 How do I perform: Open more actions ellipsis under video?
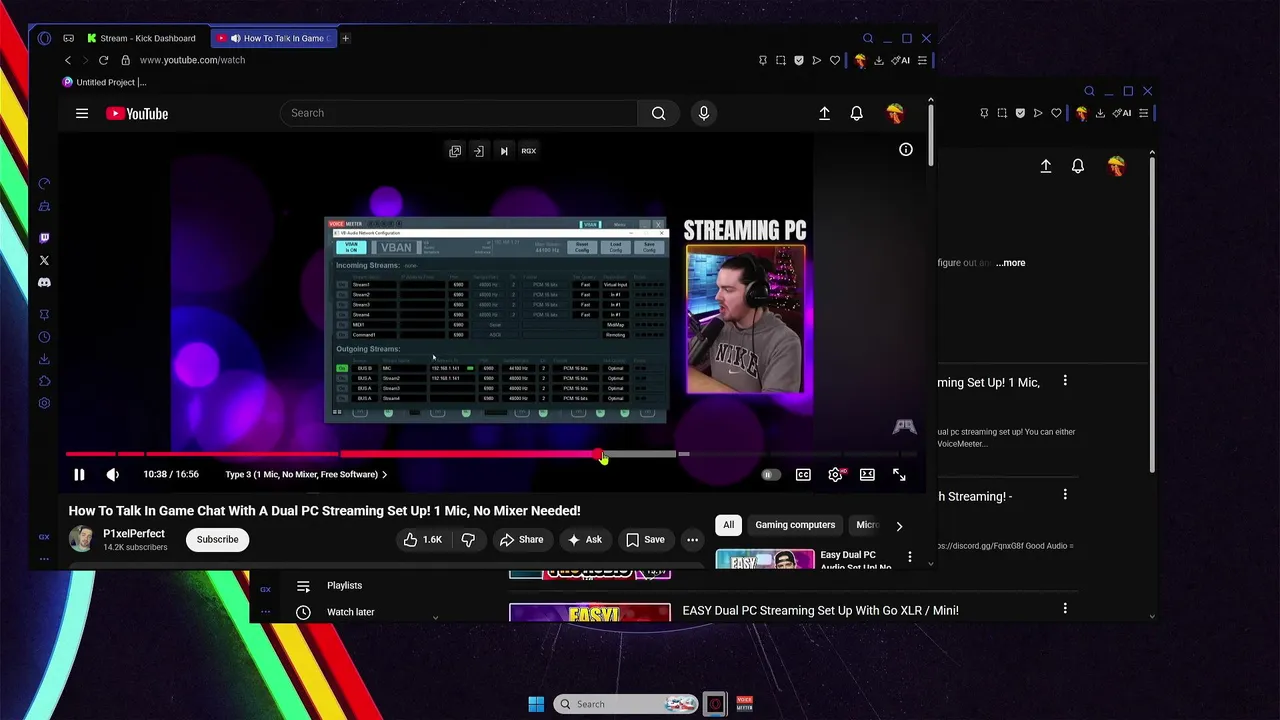tap(692, 540)
